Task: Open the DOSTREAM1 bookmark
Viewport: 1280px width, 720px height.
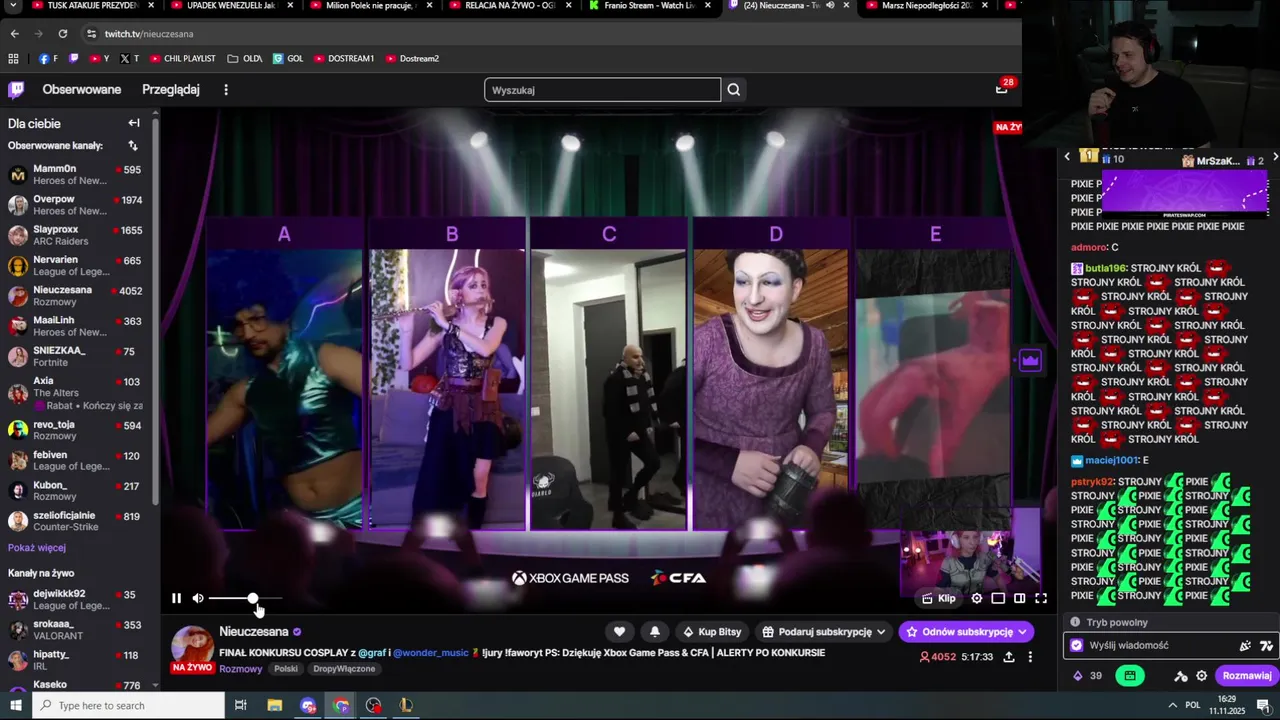Action: tap(344, 59)
